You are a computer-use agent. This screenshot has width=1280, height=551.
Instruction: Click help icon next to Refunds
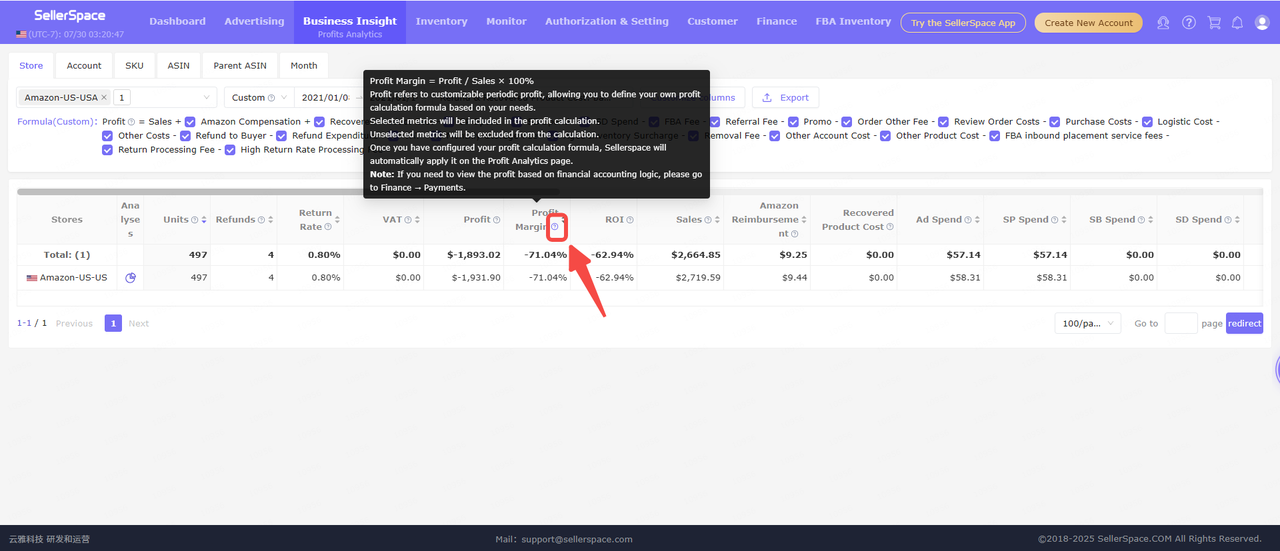pos(262,220)
